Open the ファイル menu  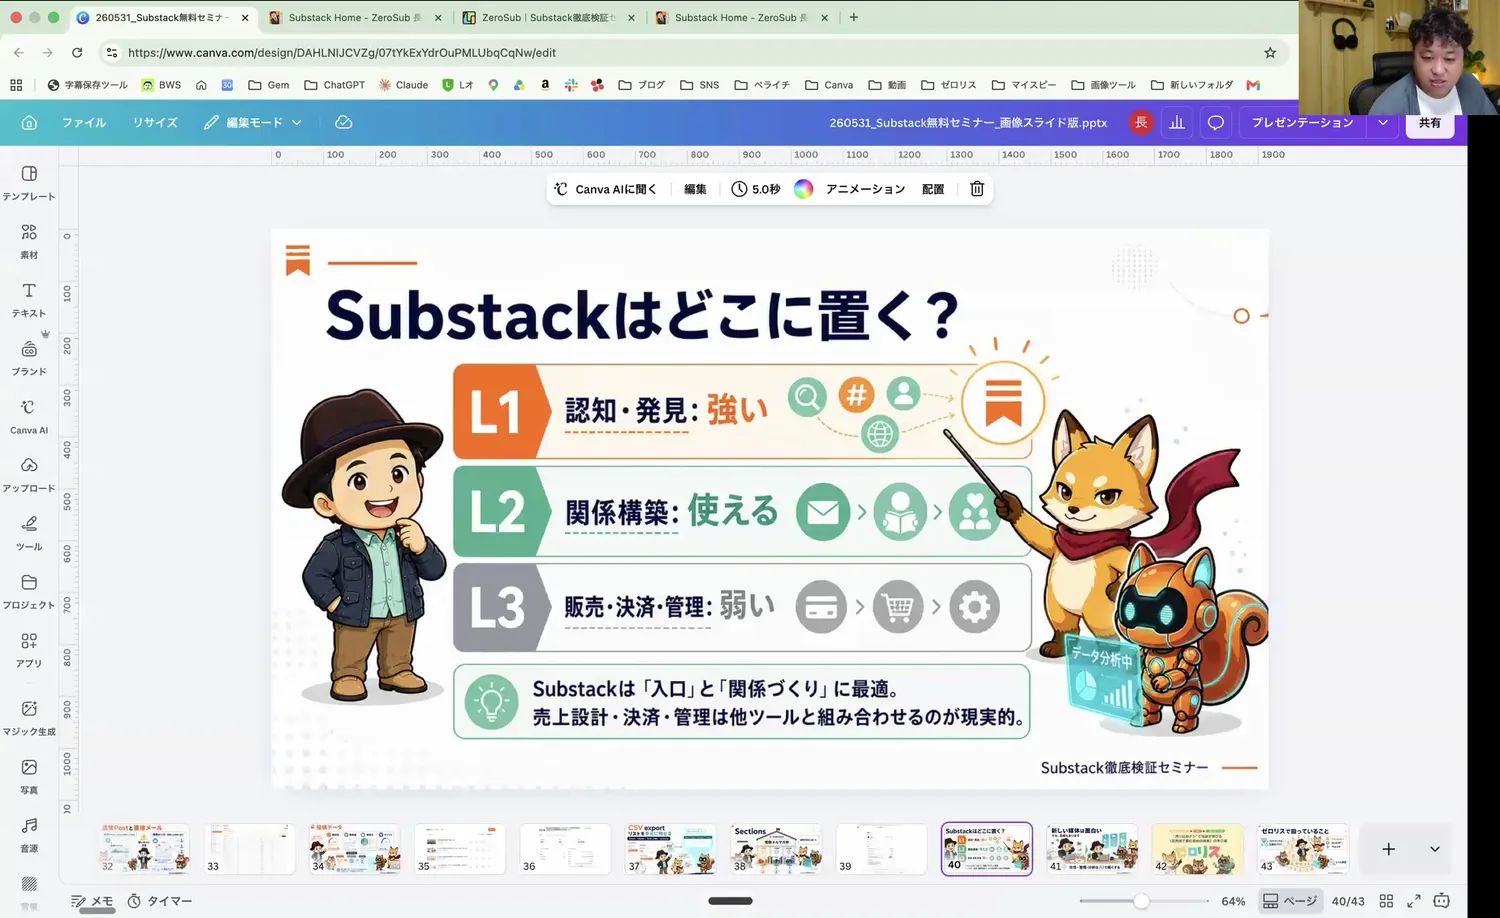(84, 122)
